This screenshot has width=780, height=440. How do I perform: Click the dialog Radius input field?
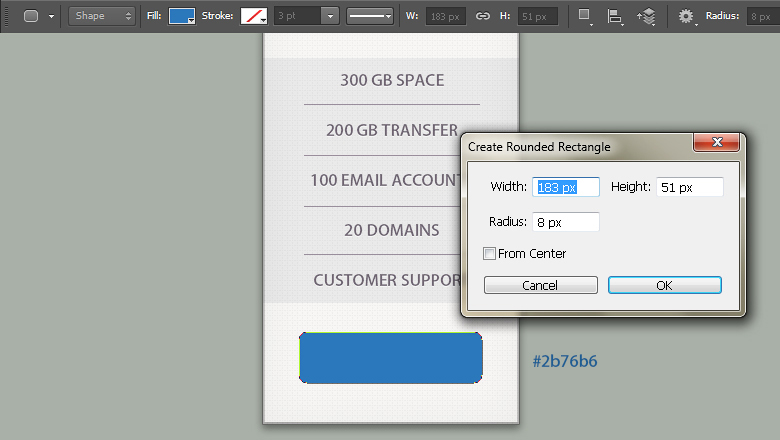(x=567, y=221)
